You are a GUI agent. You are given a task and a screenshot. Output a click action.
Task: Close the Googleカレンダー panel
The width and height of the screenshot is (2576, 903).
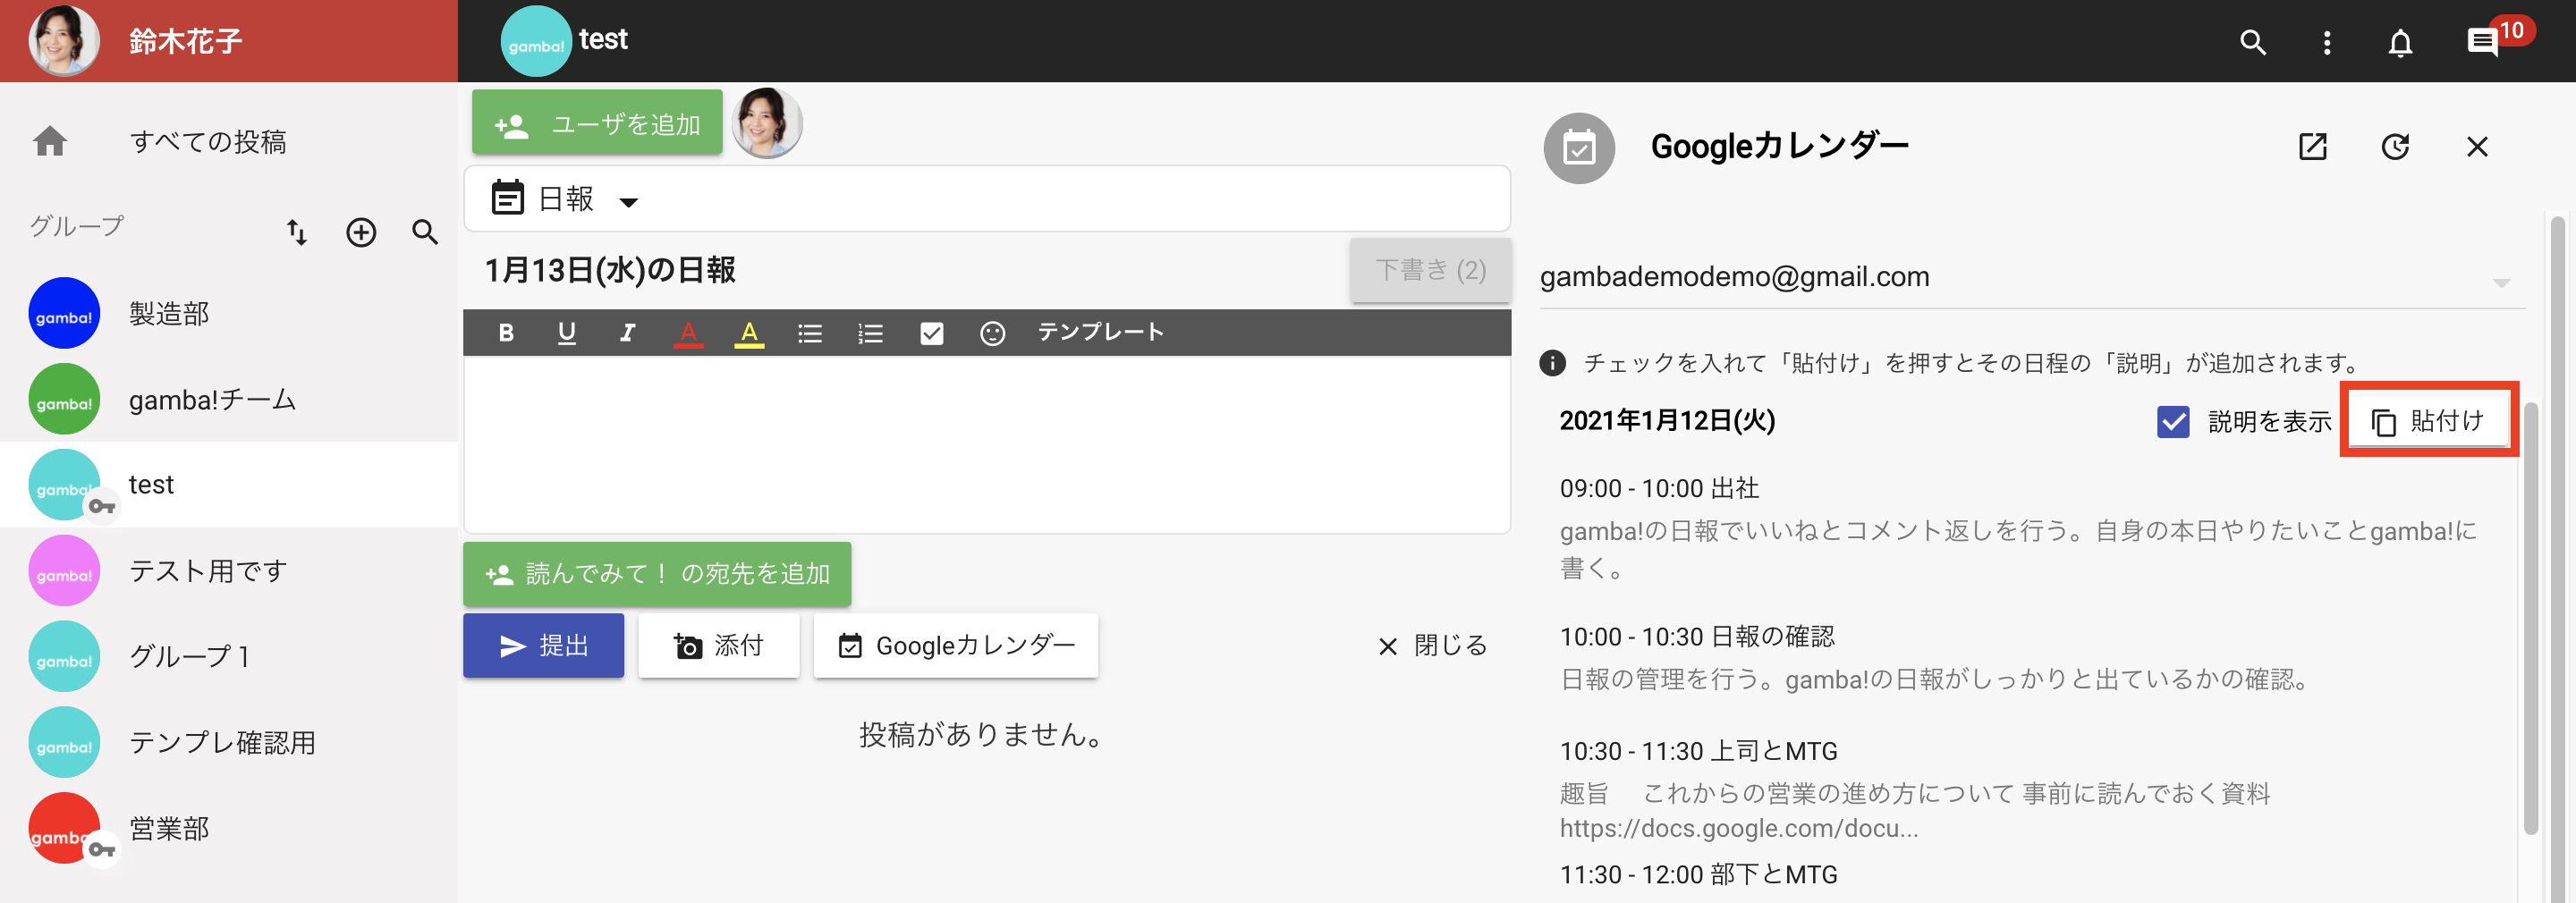2477,147
